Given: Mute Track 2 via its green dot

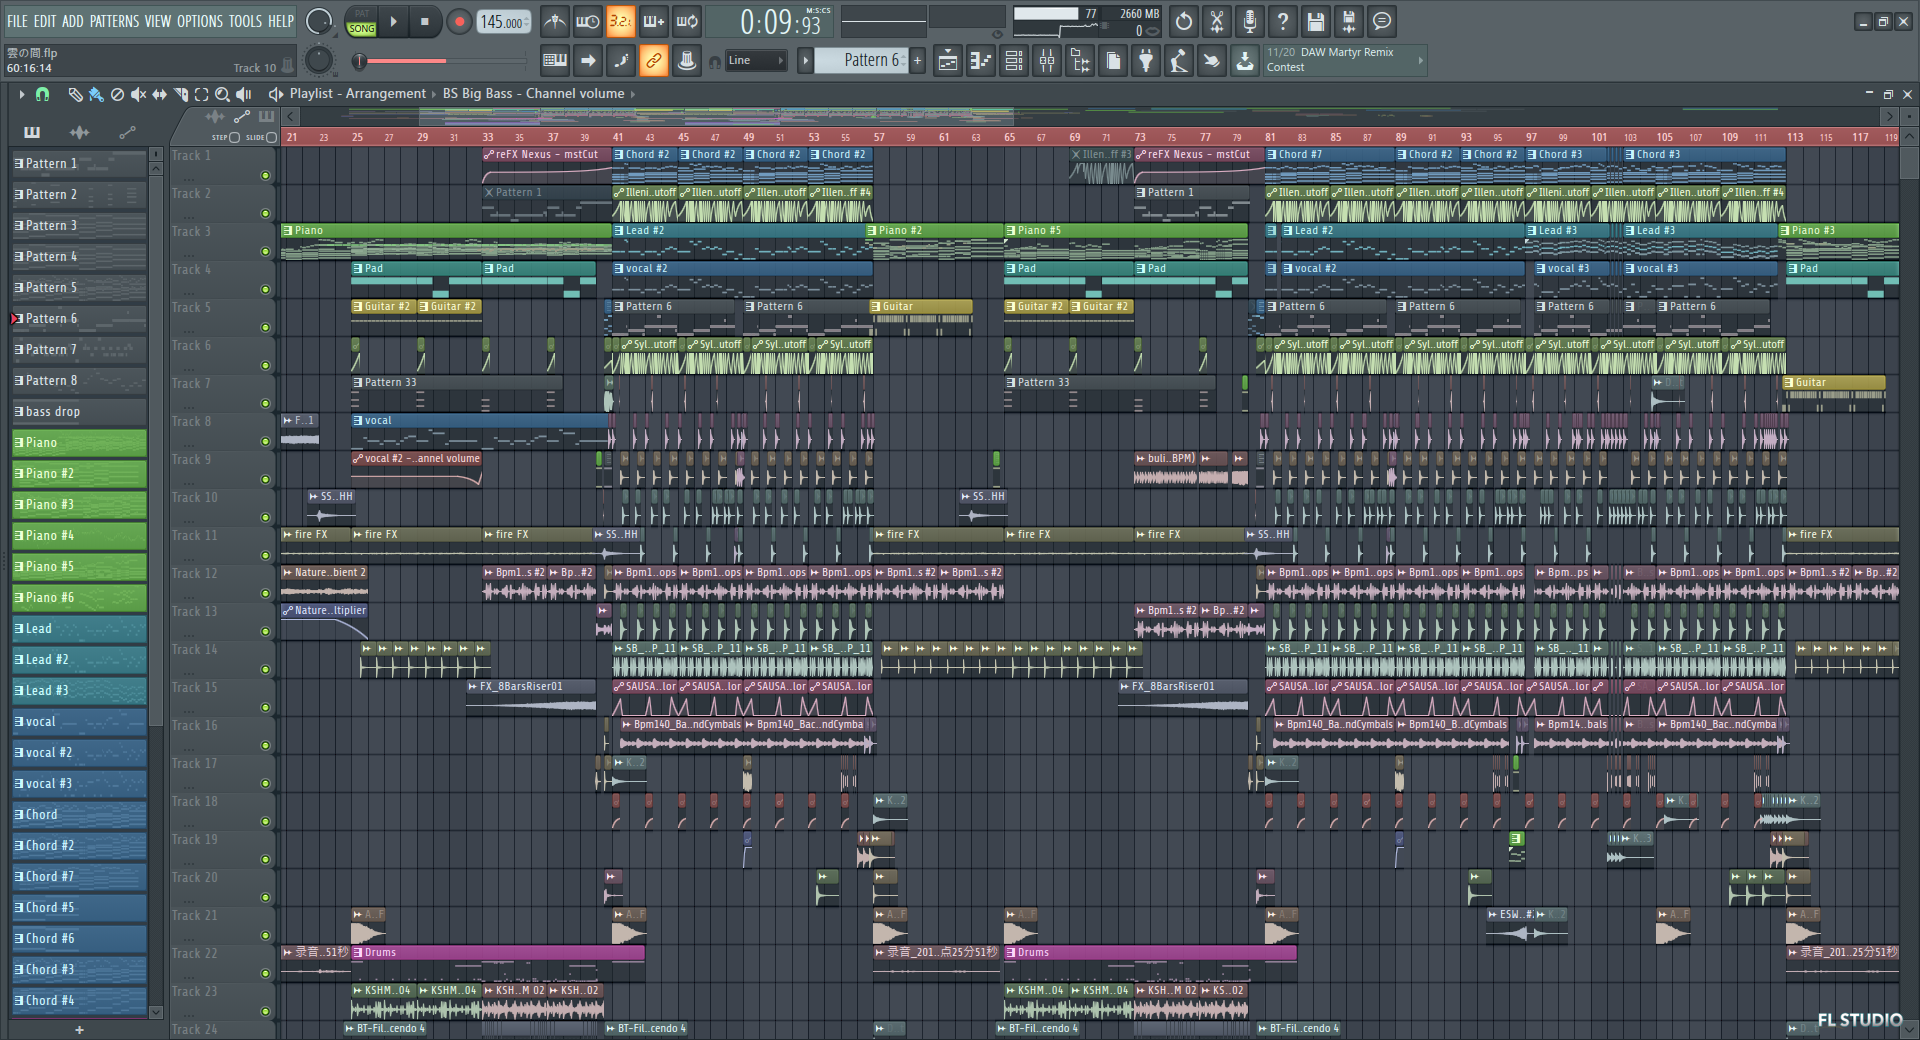Looking at the screenshot, I should pos(265,213).
